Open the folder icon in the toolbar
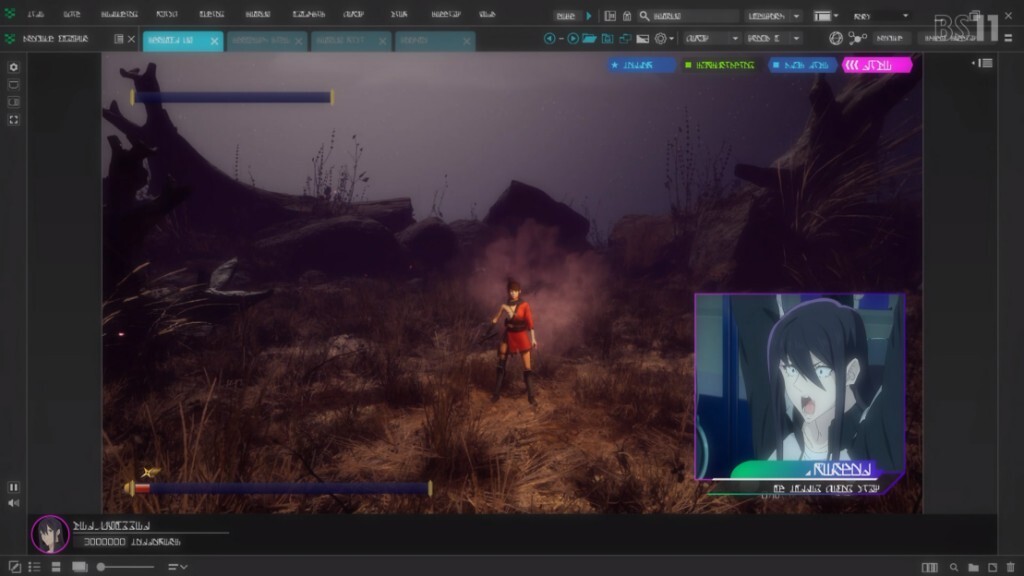 (x=590, y=38)
